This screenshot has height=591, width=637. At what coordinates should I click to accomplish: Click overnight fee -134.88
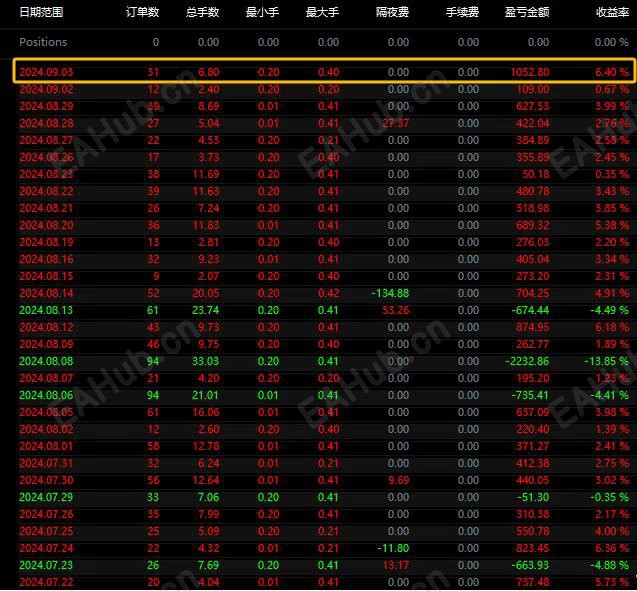point(390,294)
